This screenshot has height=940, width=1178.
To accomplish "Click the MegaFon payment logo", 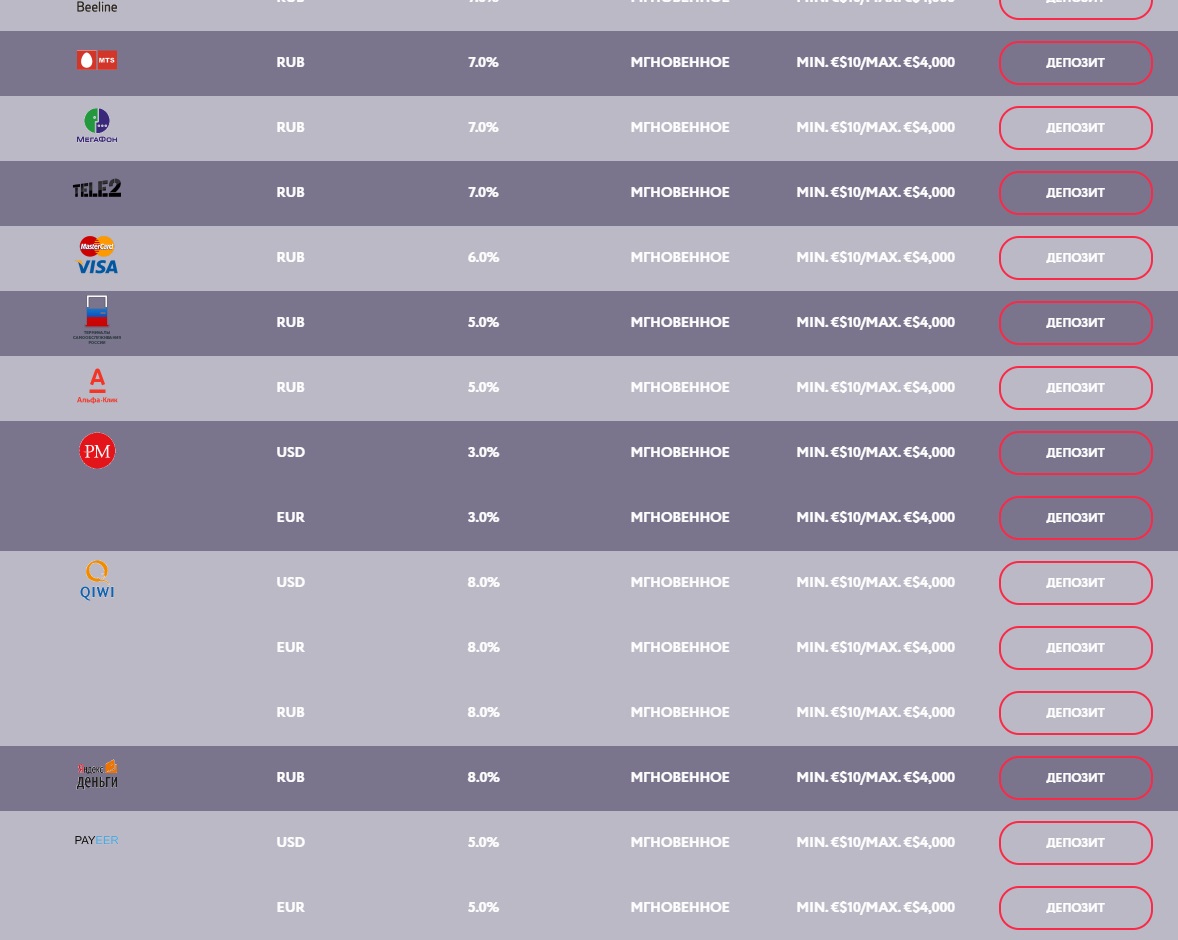I will tap(97, 125).
